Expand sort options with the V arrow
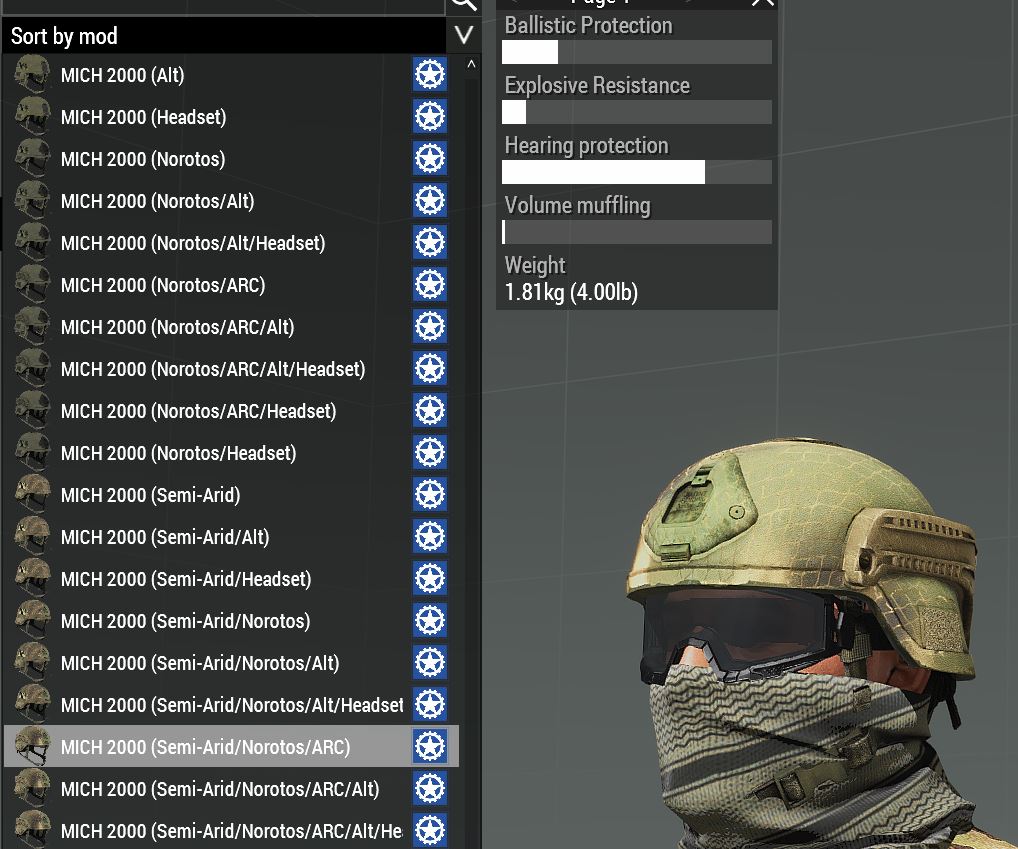Image resolution: width=1018 pixels, height=849 pixels. click(463, 37)
